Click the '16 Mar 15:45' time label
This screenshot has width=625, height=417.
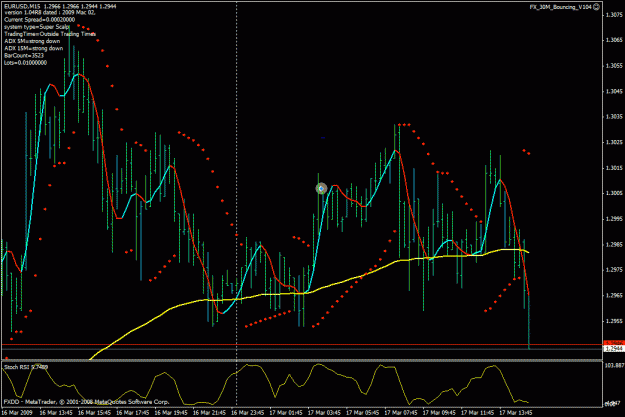pos(94,413)
